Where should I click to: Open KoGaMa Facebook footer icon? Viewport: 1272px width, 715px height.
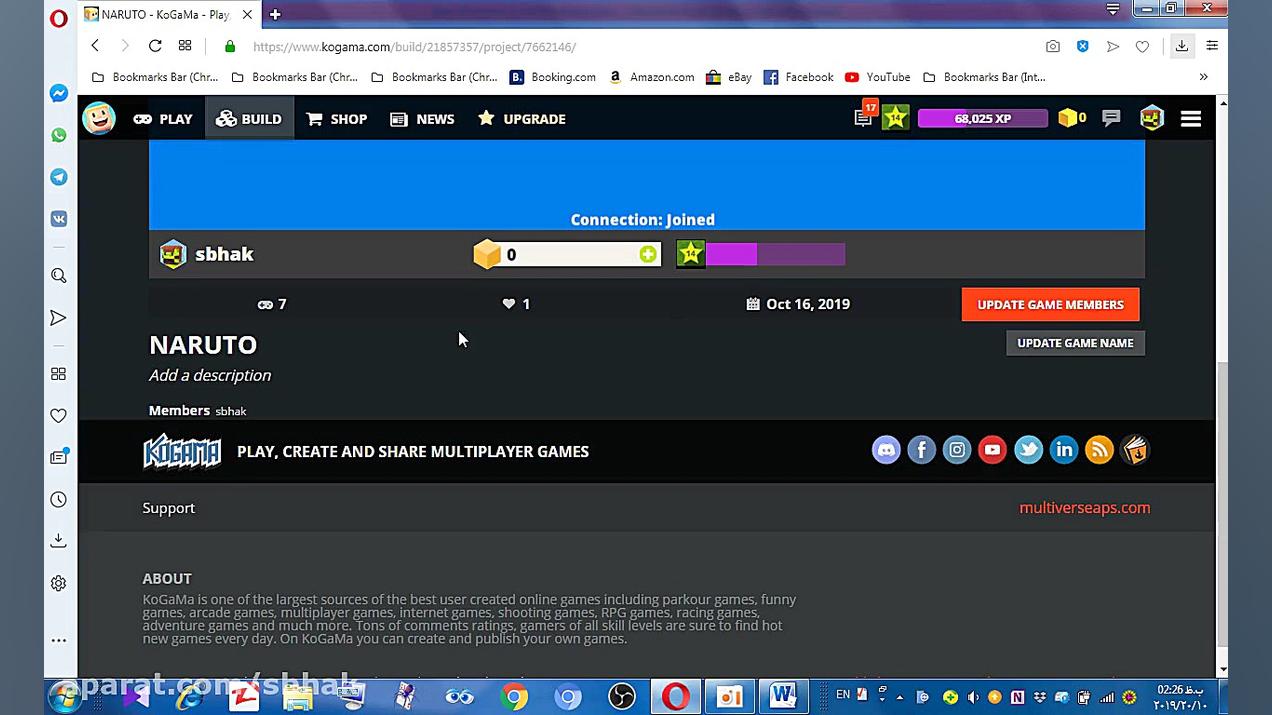[921, 450]
